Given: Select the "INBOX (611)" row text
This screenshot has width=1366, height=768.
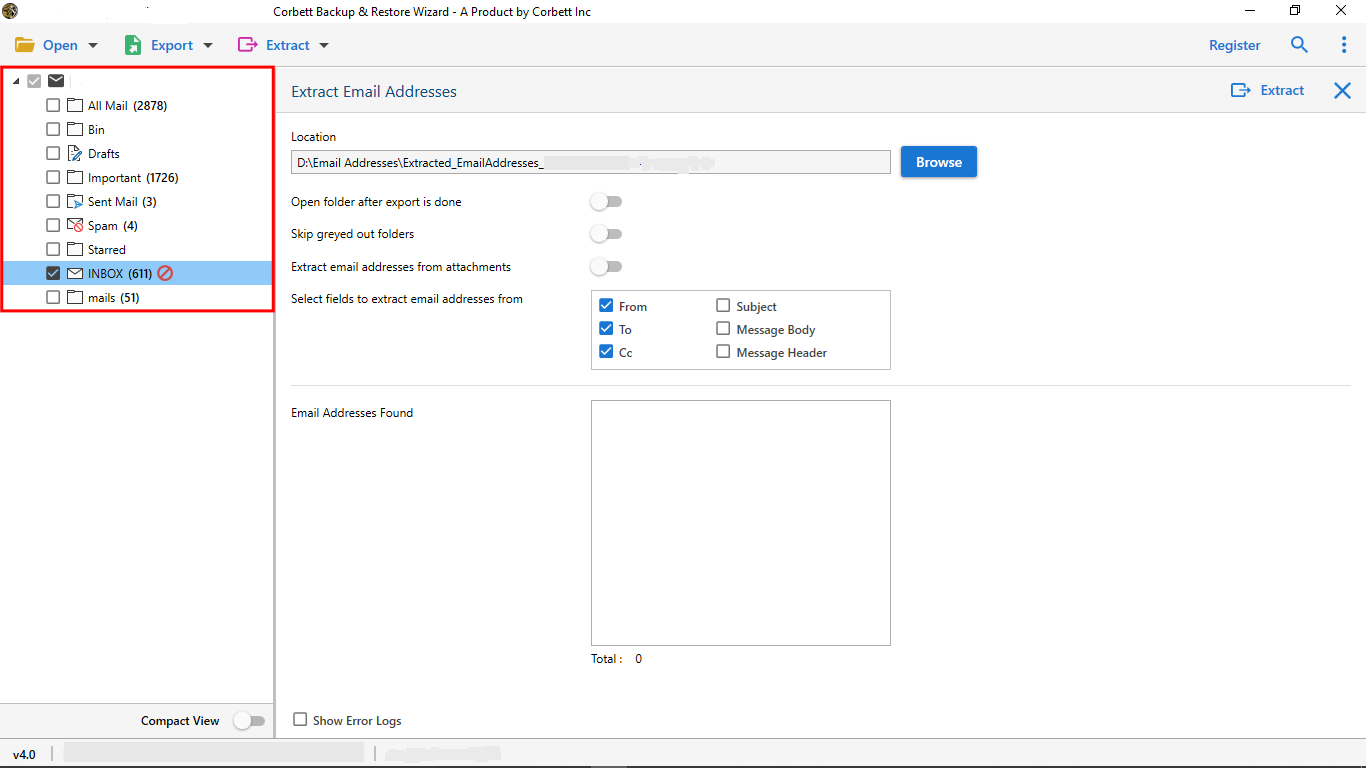Looking at the screenshot, I should [x=120, y=273].
